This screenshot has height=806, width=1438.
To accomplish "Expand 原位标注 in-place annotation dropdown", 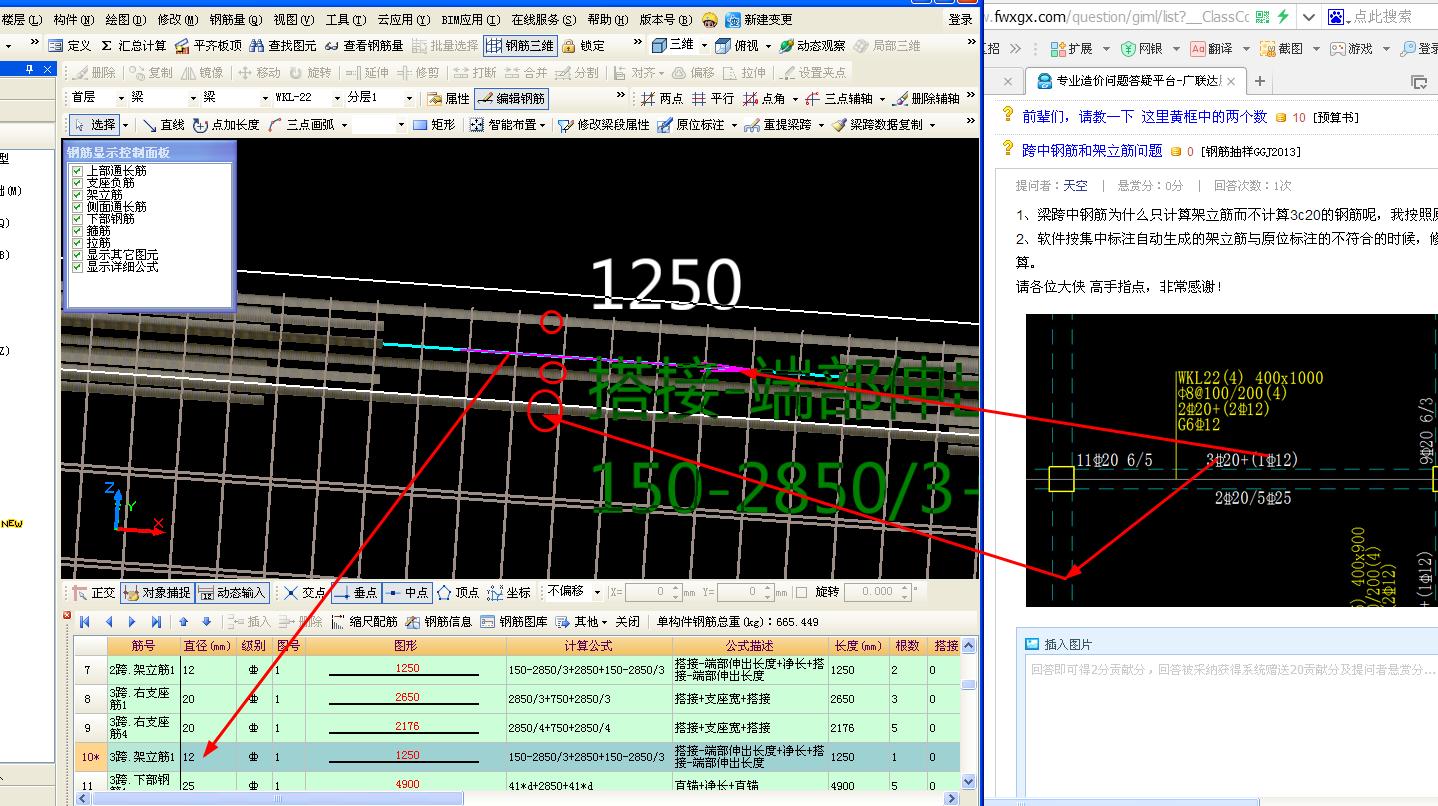I will tap(733, 125).
